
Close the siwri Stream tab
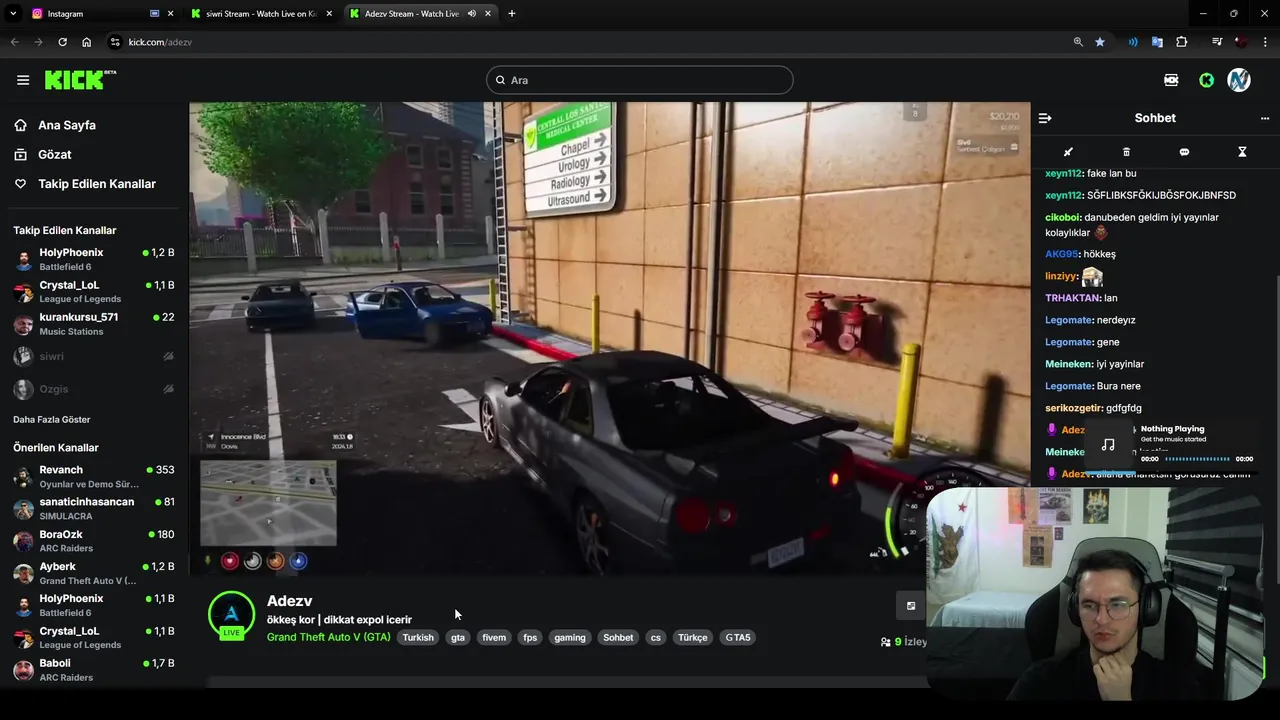click(329, 14)
